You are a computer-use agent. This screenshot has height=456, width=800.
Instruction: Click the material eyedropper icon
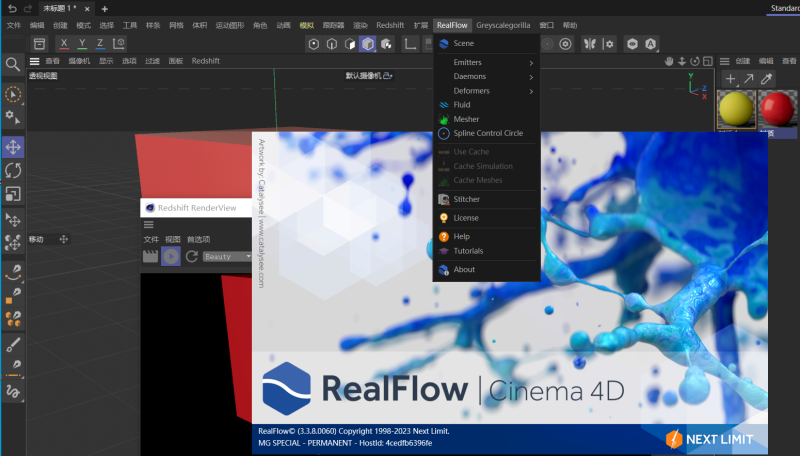pyautogui.click(x=766, y=79)
